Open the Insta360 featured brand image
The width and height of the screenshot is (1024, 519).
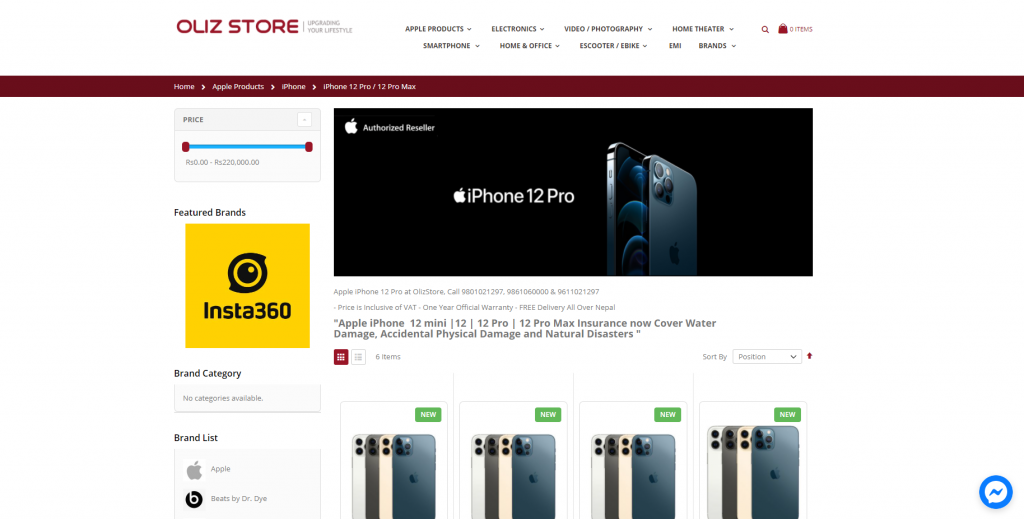click(x=248, y=286)
